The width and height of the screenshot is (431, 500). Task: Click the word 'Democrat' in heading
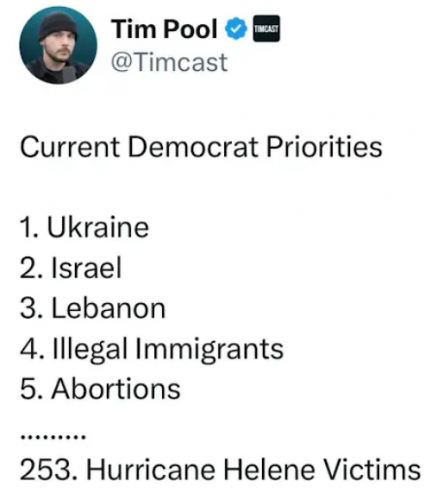[x=193, y=147]
